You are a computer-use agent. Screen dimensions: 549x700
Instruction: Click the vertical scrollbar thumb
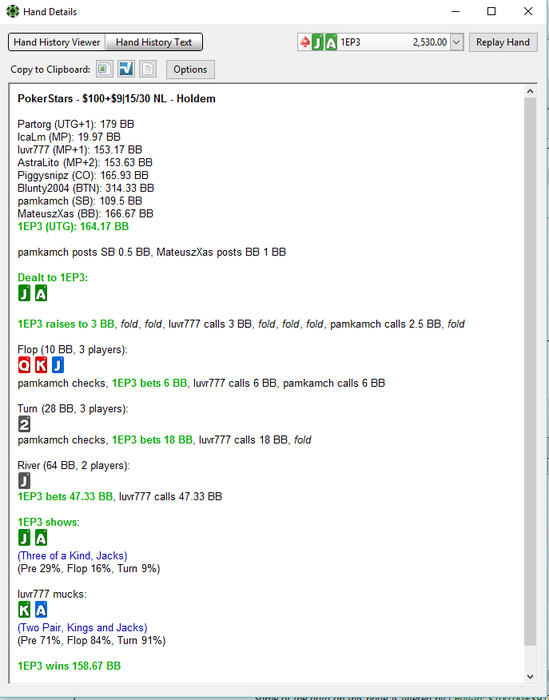click(530, 371)
